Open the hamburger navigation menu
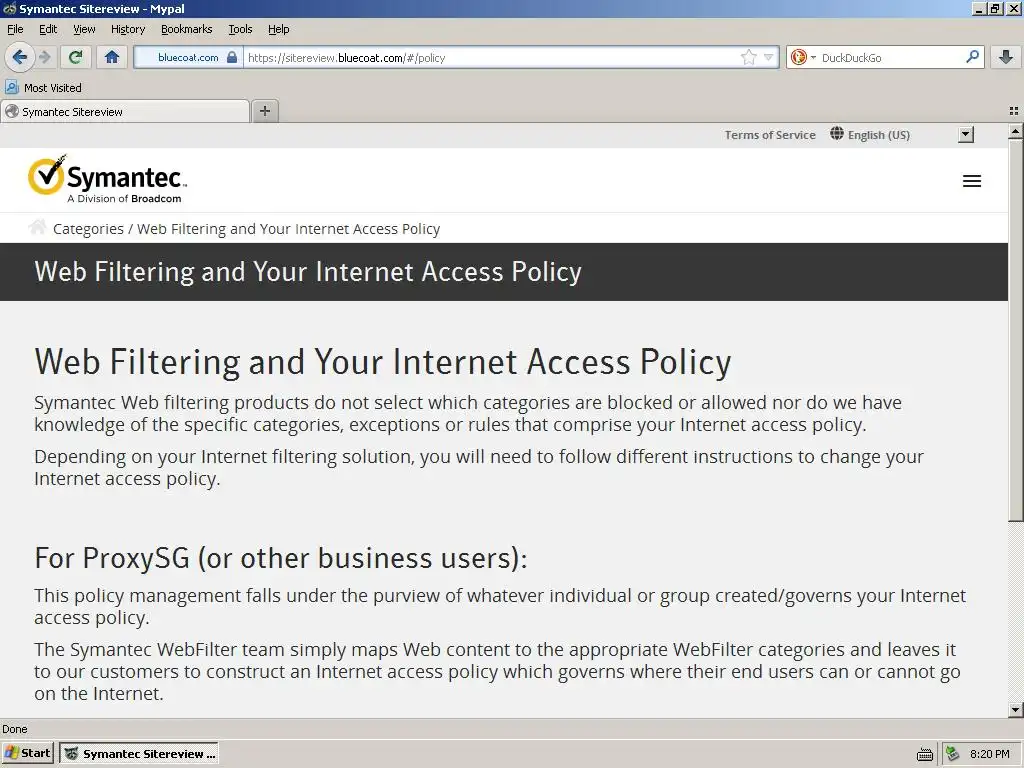Image resolution: width=1024 pixels, height=768 pixels. pyautogui.click(x=972, y=181)
